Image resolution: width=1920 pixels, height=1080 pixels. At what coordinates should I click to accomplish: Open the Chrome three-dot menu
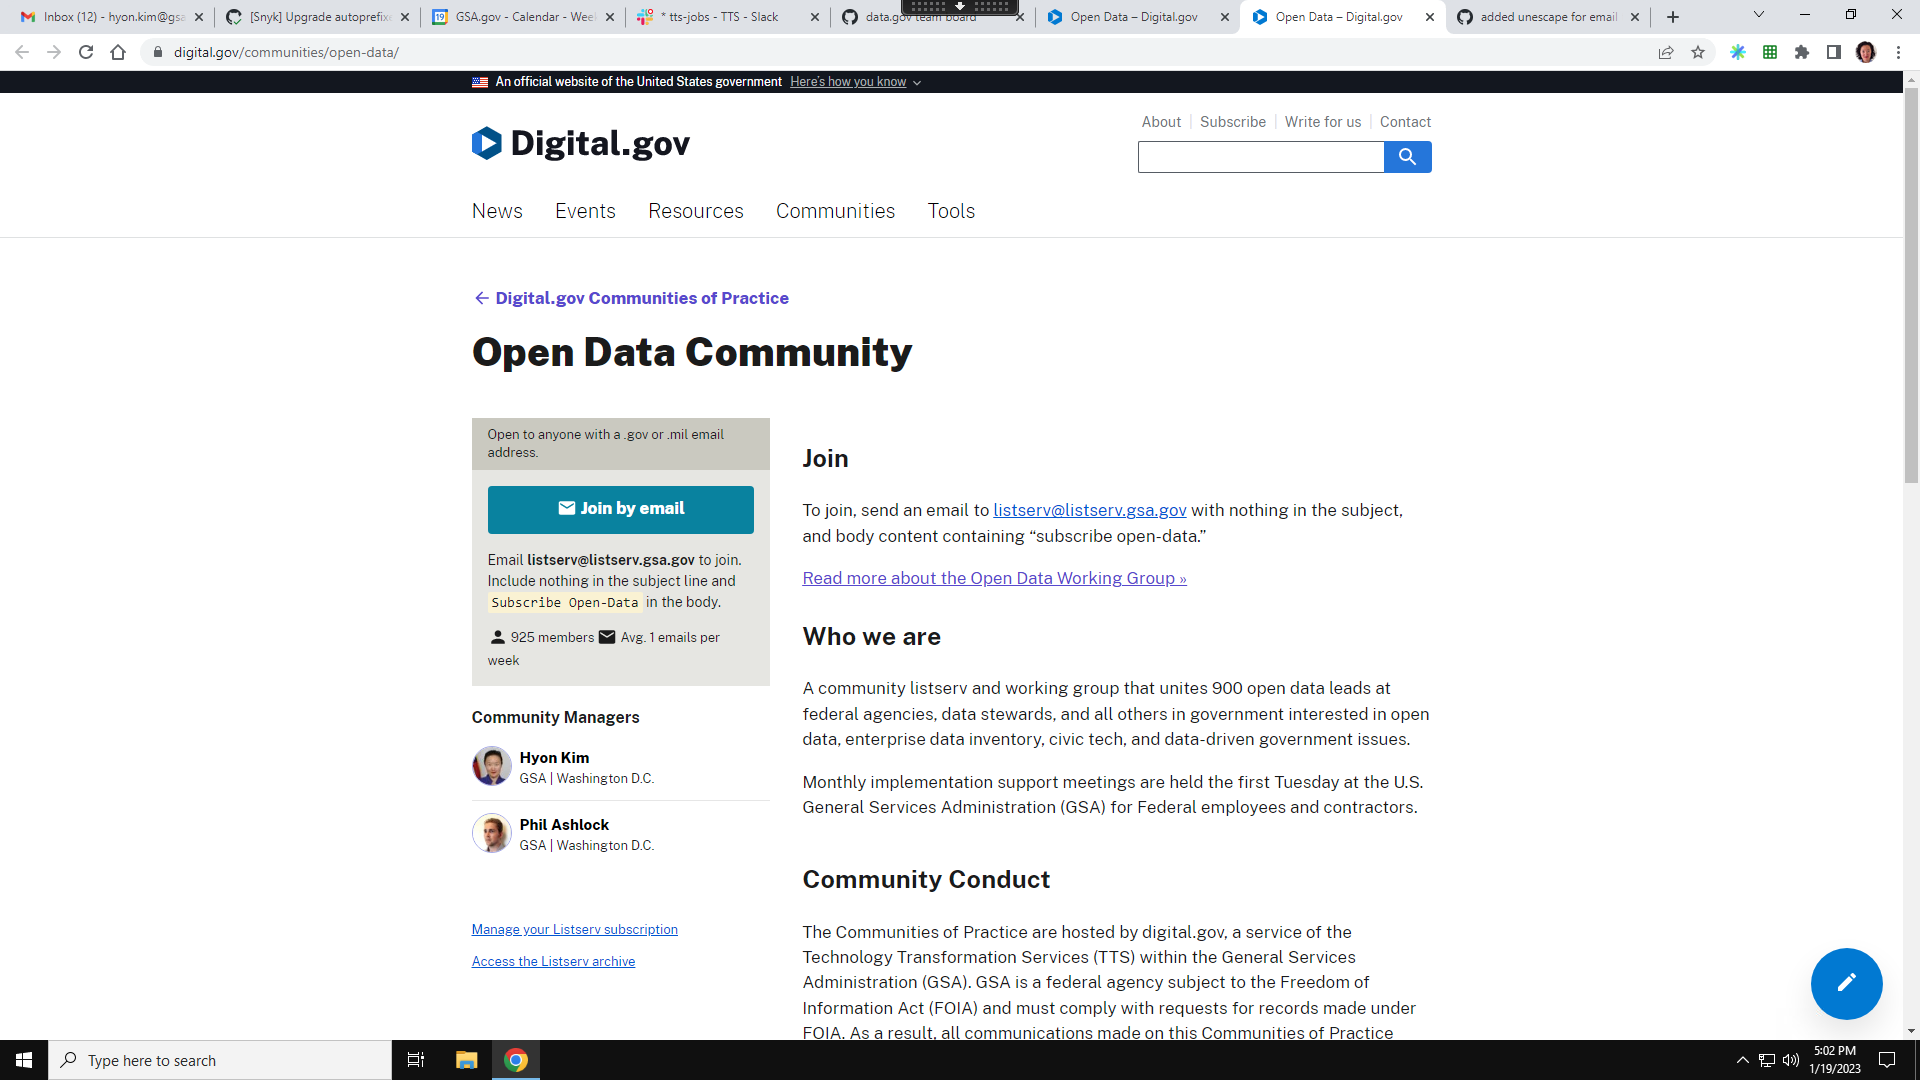pos(1899,52)
